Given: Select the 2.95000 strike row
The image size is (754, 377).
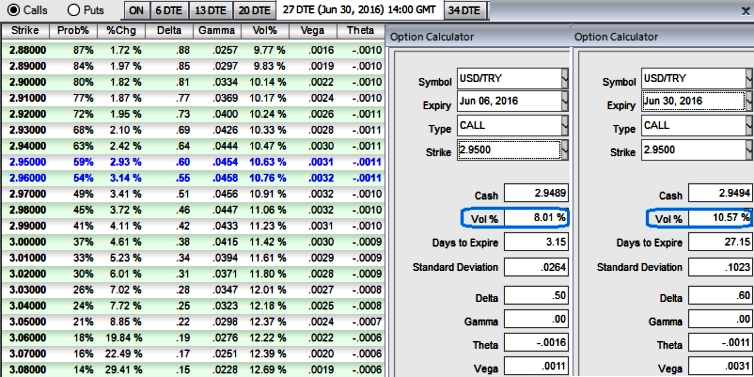Looking at the screenshot, I should click(192, 162).
